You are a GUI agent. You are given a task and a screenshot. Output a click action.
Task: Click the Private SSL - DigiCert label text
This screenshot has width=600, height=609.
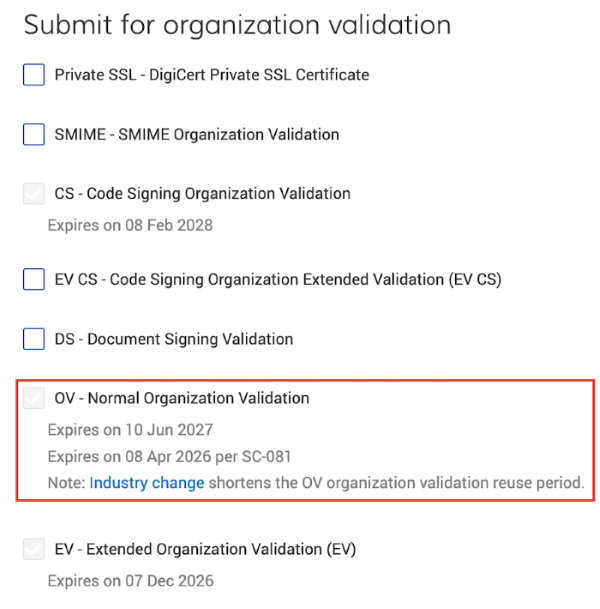pos(211,75)
